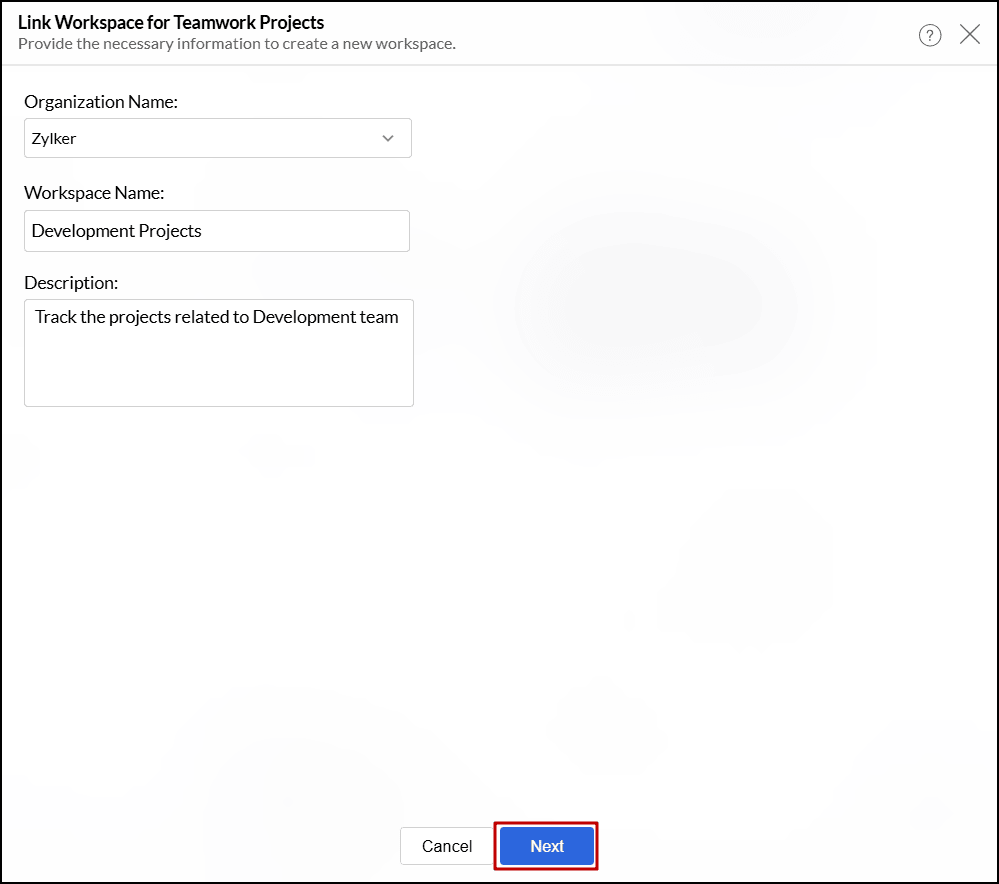
Task: Click the subtitle about creating a new workspace
Action: (x=237, y=44)
